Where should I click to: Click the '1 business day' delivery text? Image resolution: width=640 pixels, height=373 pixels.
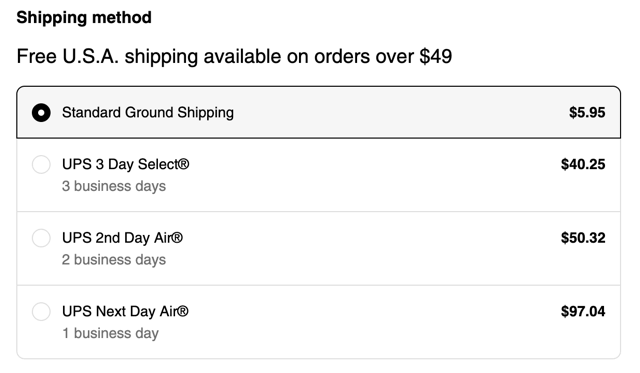[110, 333]
